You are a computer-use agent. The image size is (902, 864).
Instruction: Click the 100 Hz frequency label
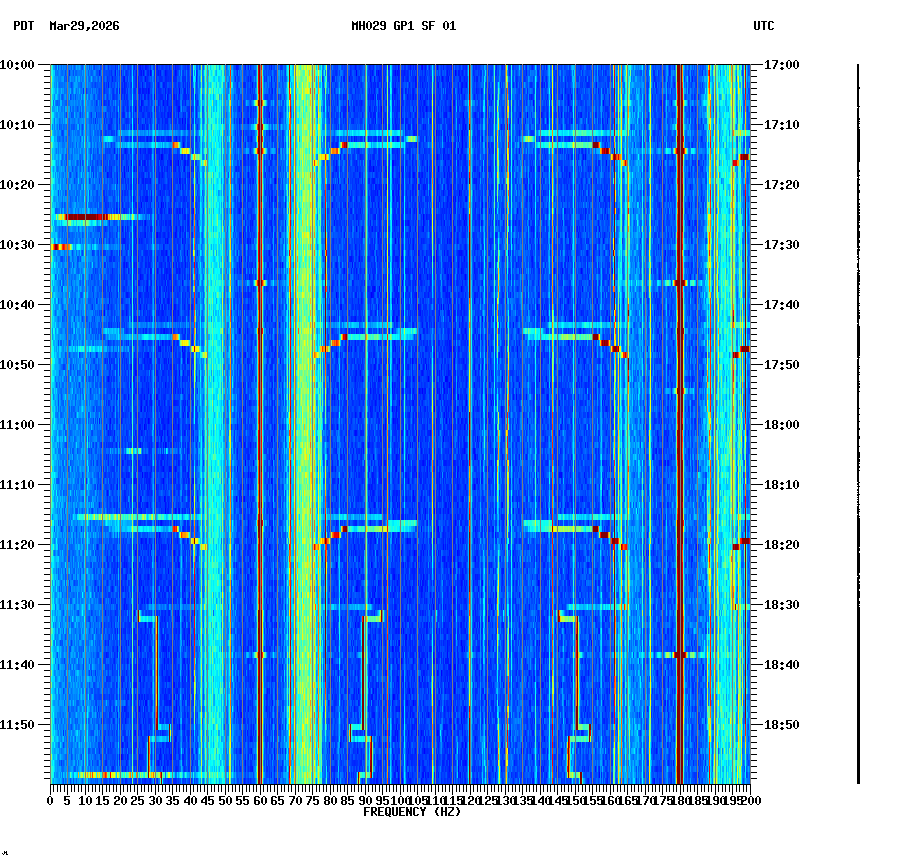[x=400, y=801]
